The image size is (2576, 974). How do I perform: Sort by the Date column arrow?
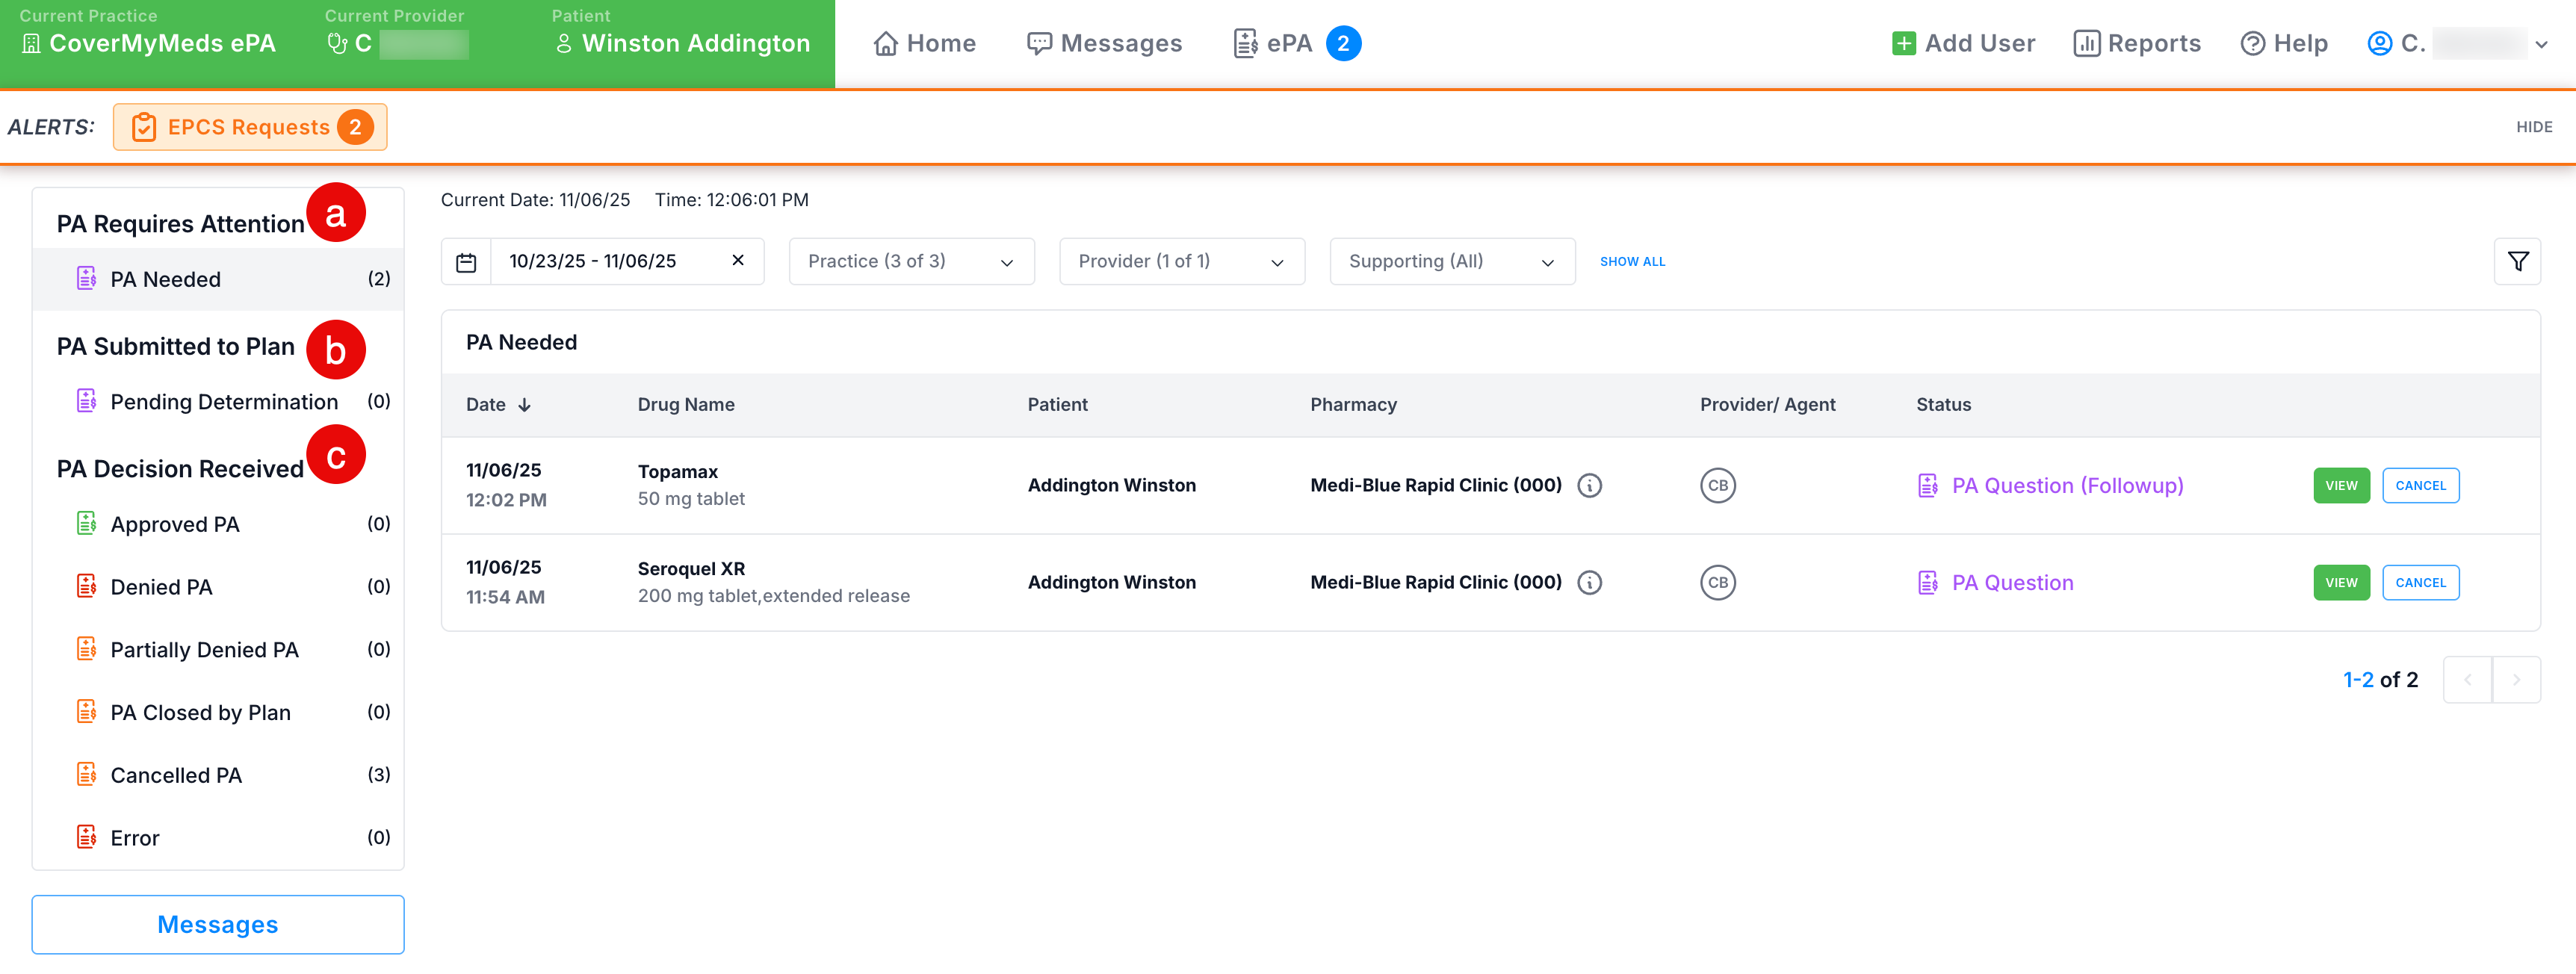pos(524,405)
